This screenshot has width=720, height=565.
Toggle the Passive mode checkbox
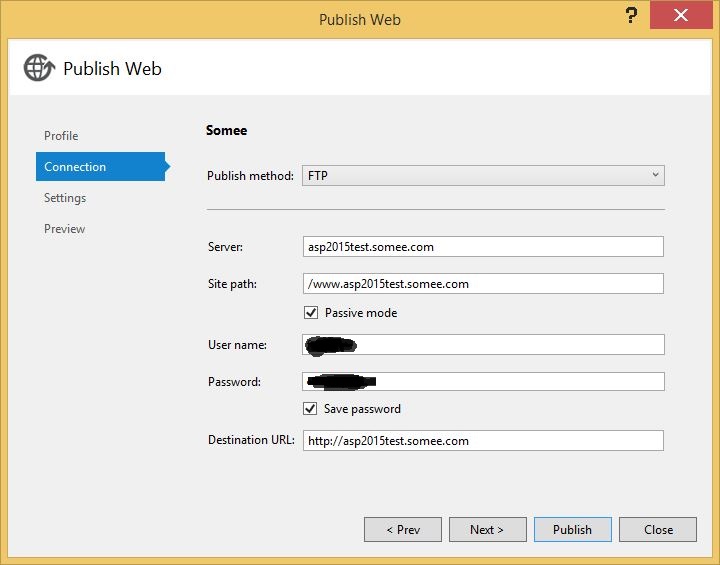click(x=311, y=313)
